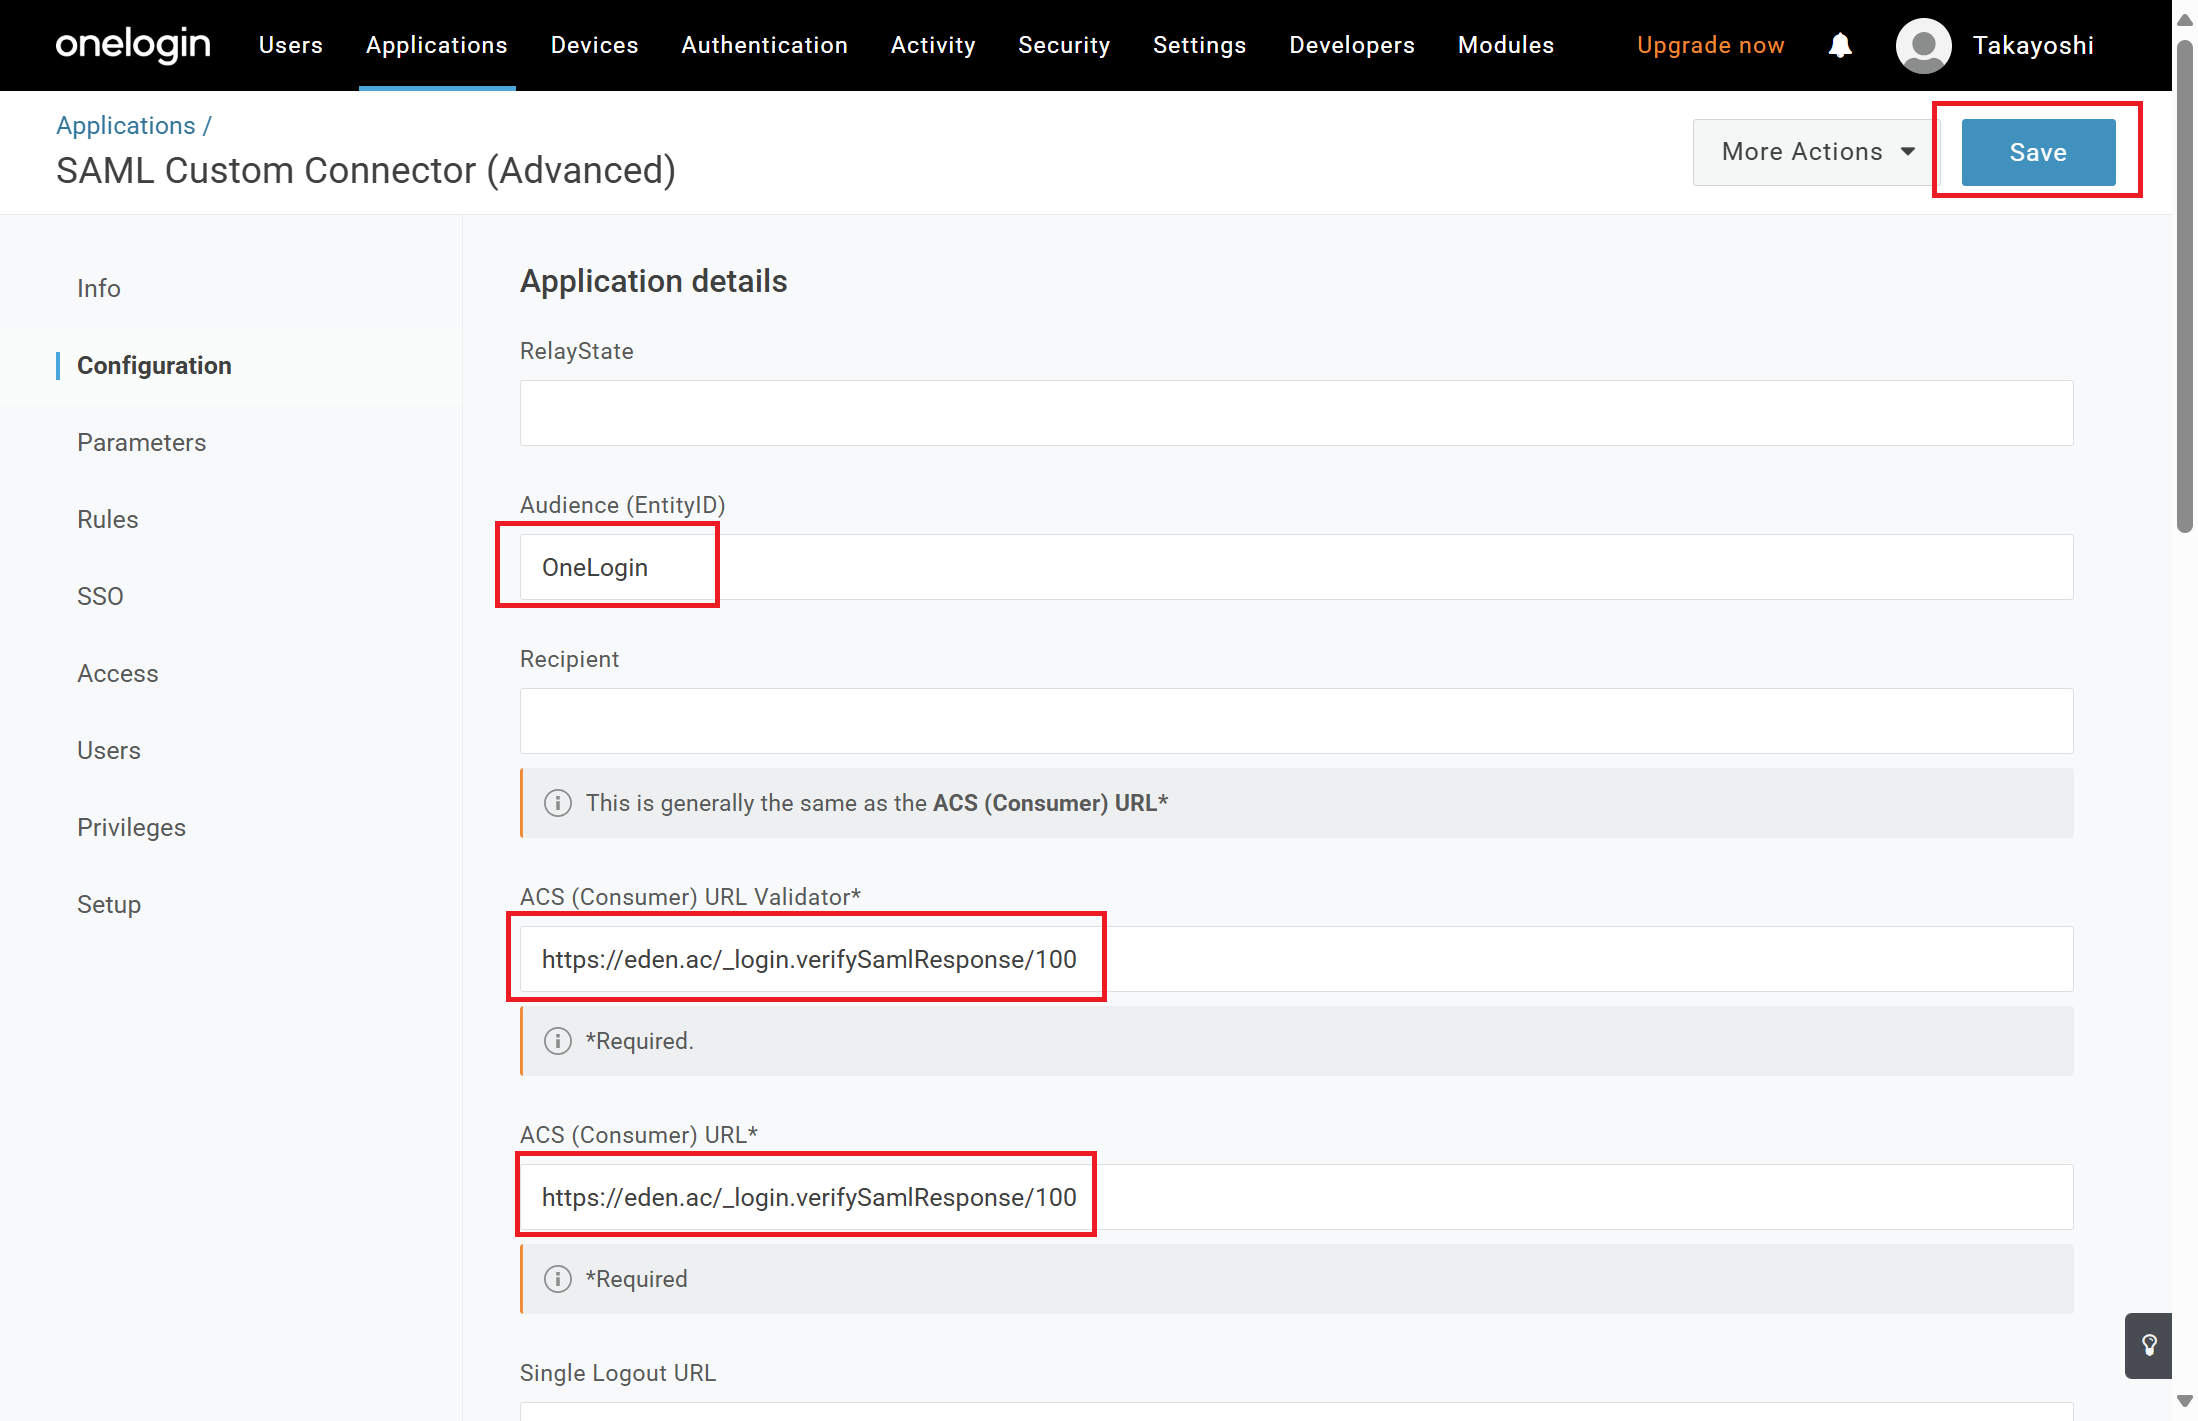The image size is (2198, 1421).
Task: Click the RelayState input field
Action: pyautogui.click(x=1295, y=413)
